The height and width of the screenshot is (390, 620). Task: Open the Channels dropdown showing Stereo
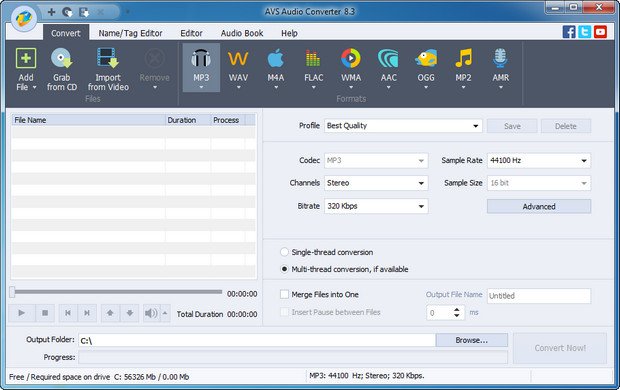tap(376, 183)
